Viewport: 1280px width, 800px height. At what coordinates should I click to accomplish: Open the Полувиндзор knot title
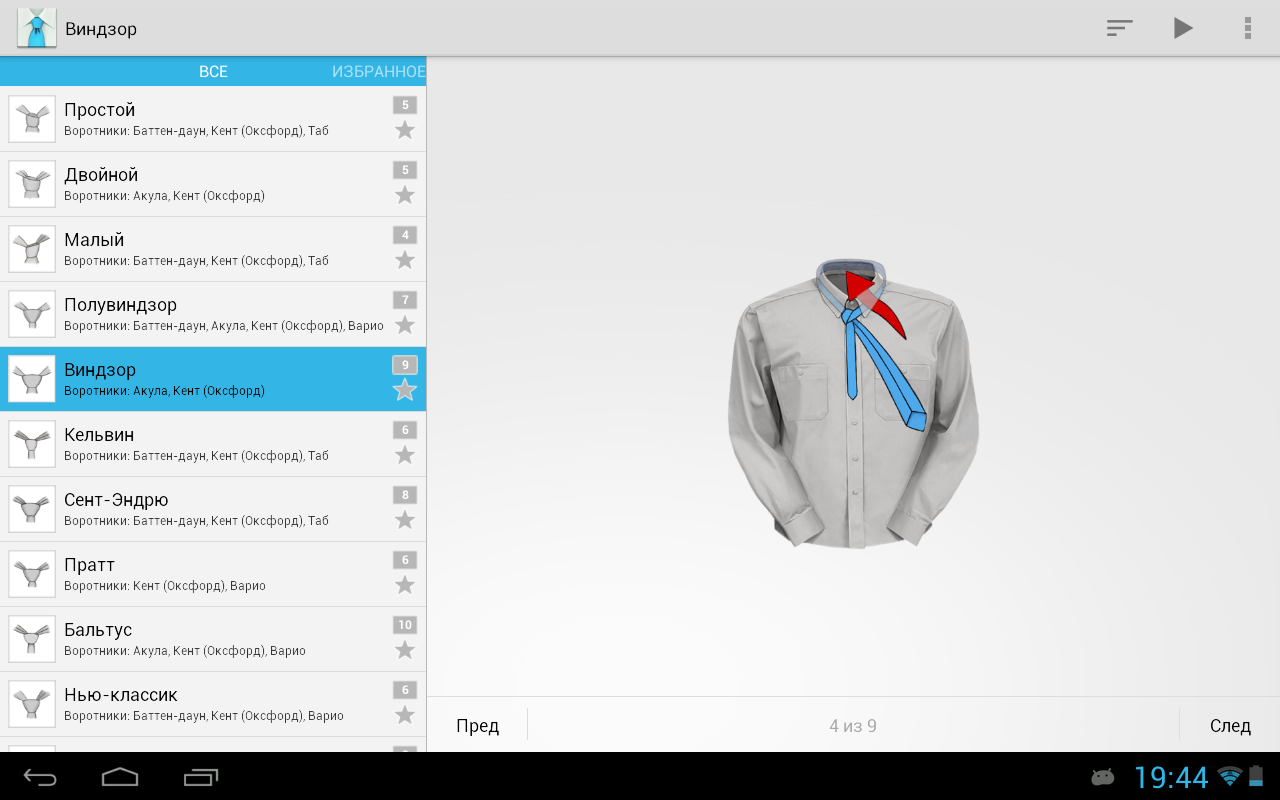[x=120, y=305]
